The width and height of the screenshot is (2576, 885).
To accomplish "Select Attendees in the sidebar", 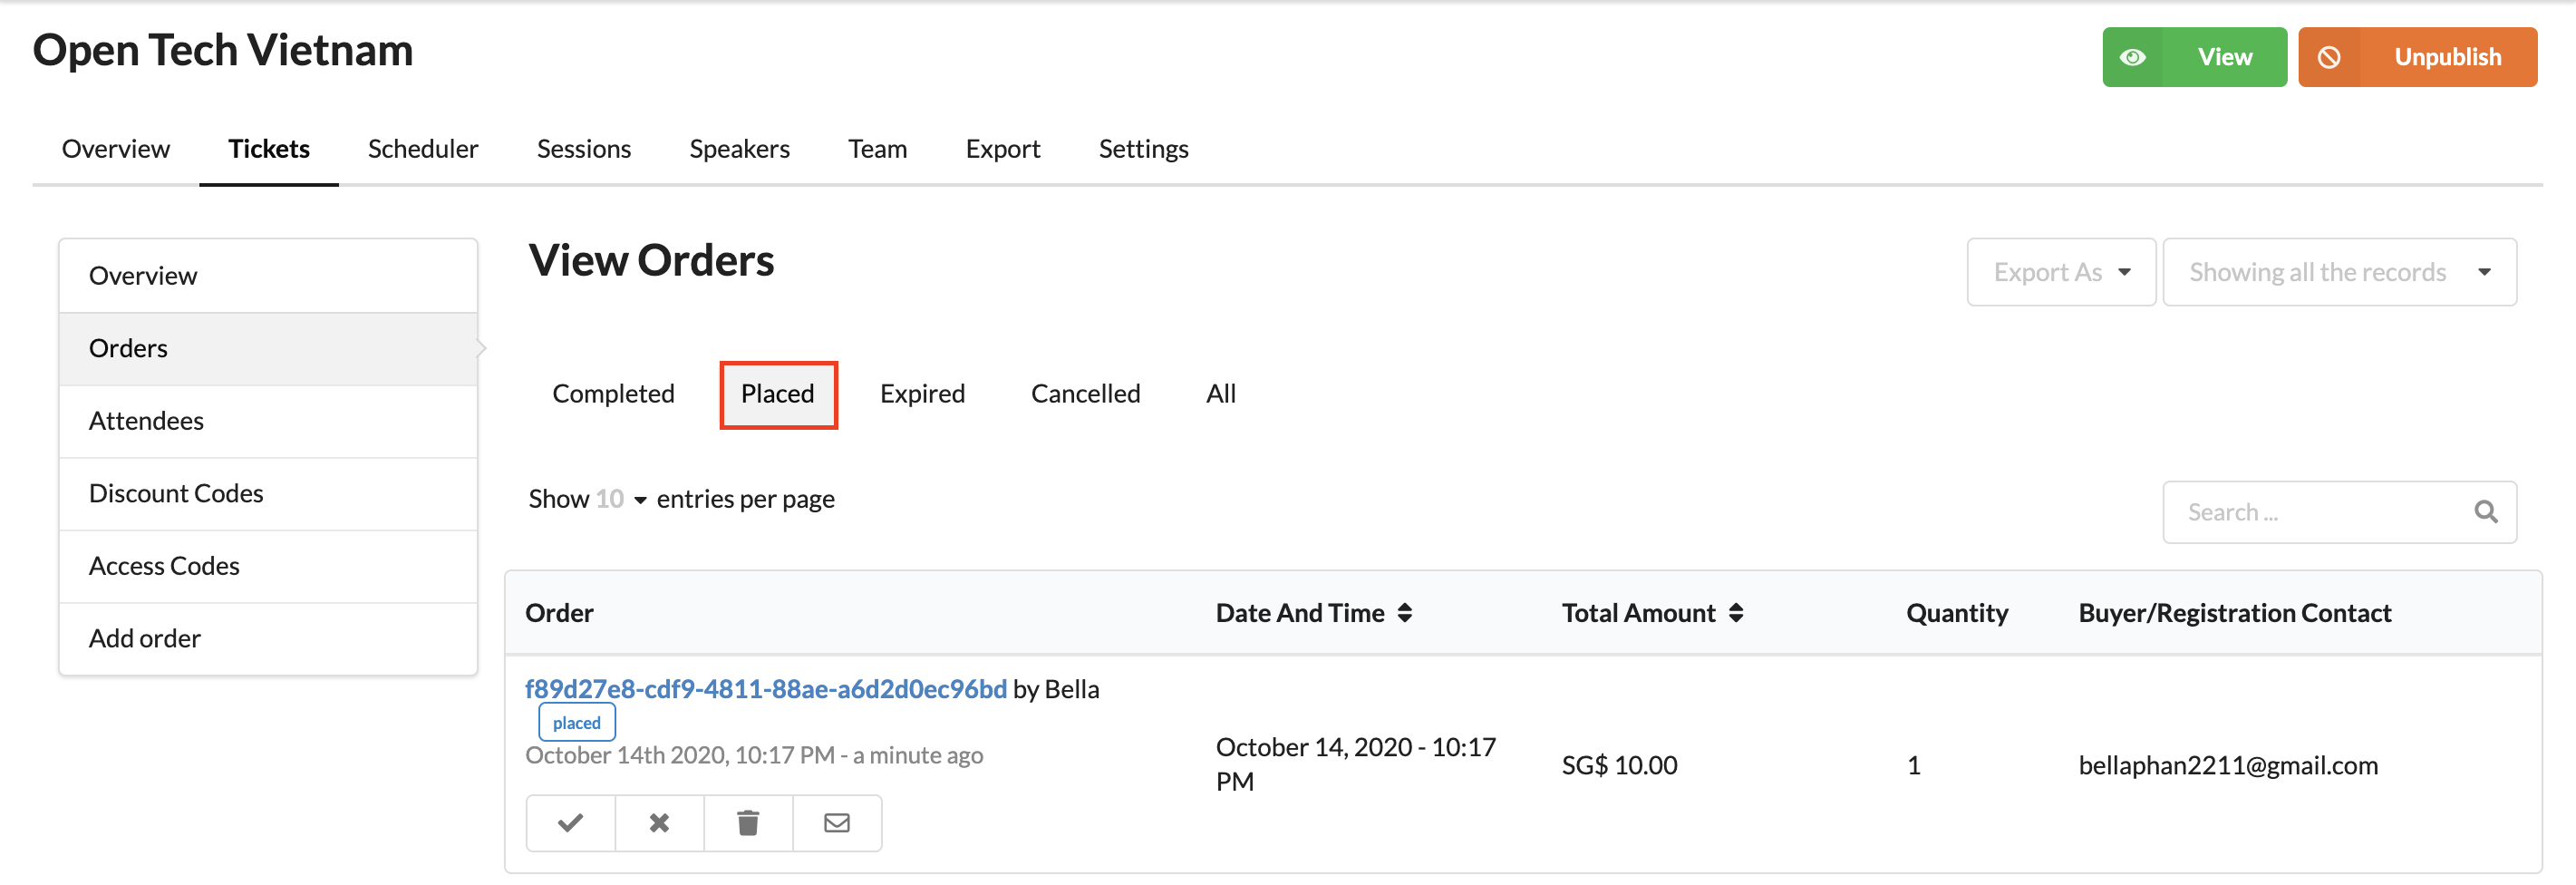I will click(268, 421).
